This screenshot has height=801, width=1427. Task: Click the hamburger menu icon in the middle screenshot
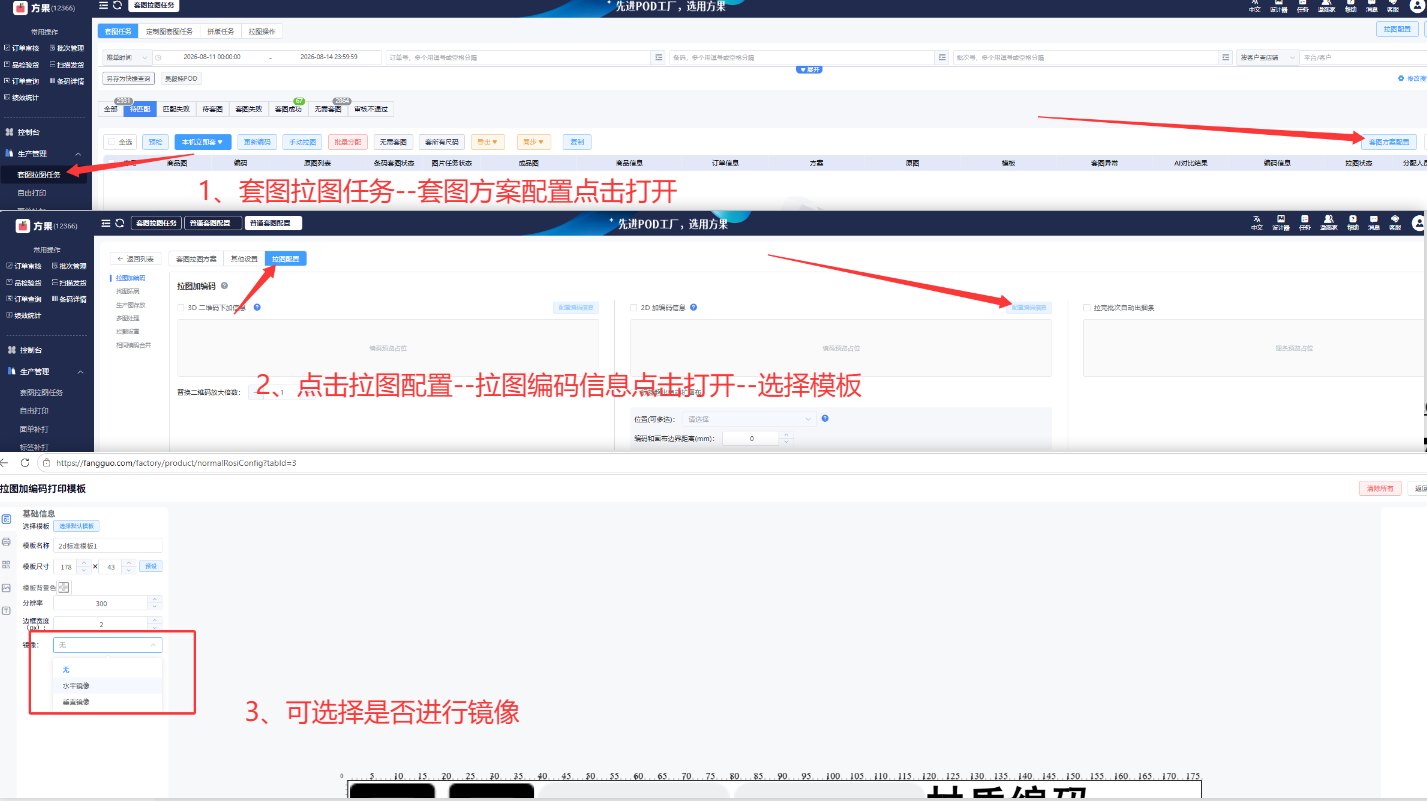point(104,223)
